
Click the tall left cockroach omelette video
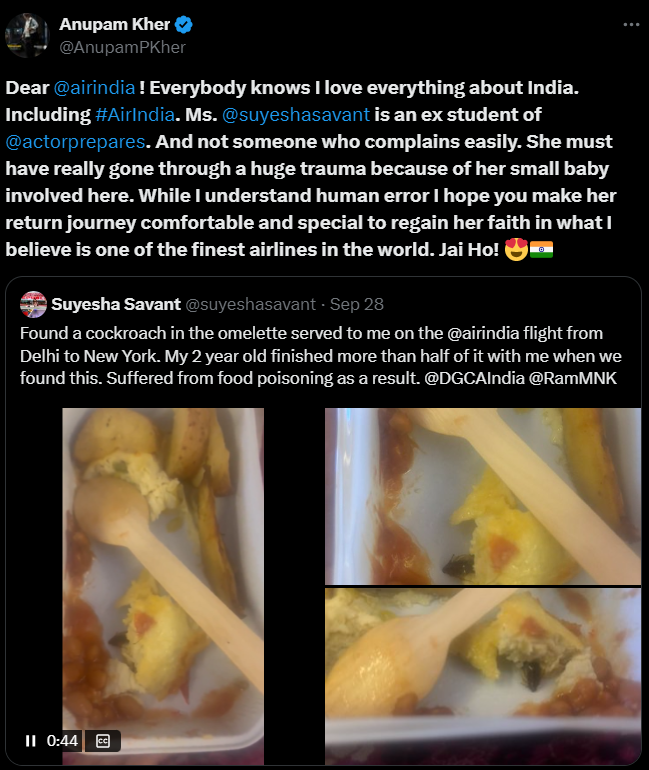163,586
